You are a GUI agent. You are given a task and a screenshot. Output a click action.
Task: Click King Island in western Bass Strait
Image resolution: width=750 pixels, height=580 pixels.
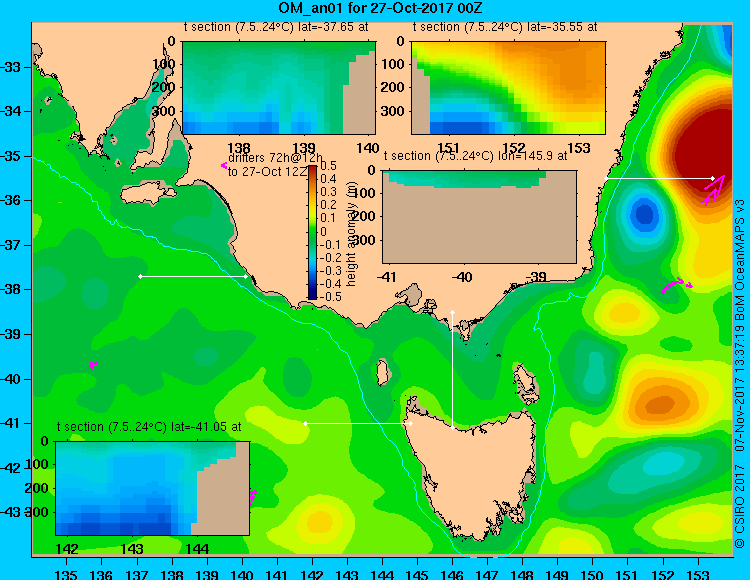382,372
